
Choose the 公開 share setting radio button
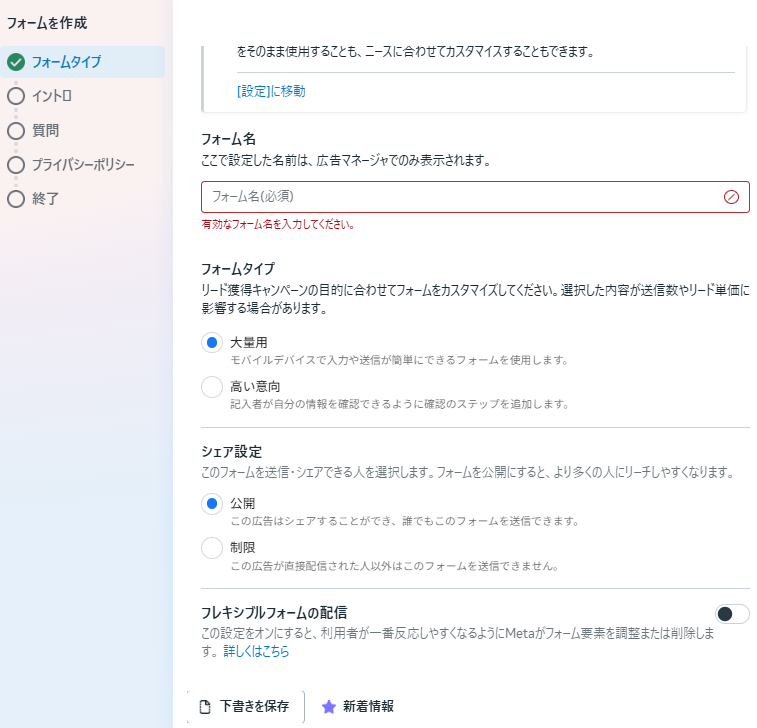click(x=212, y=504)
